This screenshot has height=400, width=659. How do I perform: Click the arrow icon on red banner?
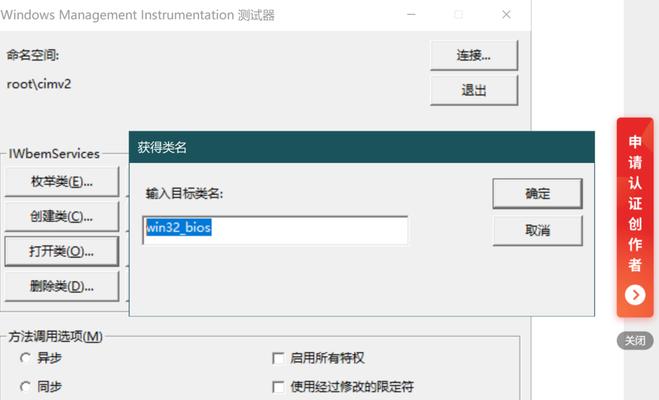point(635,295)
